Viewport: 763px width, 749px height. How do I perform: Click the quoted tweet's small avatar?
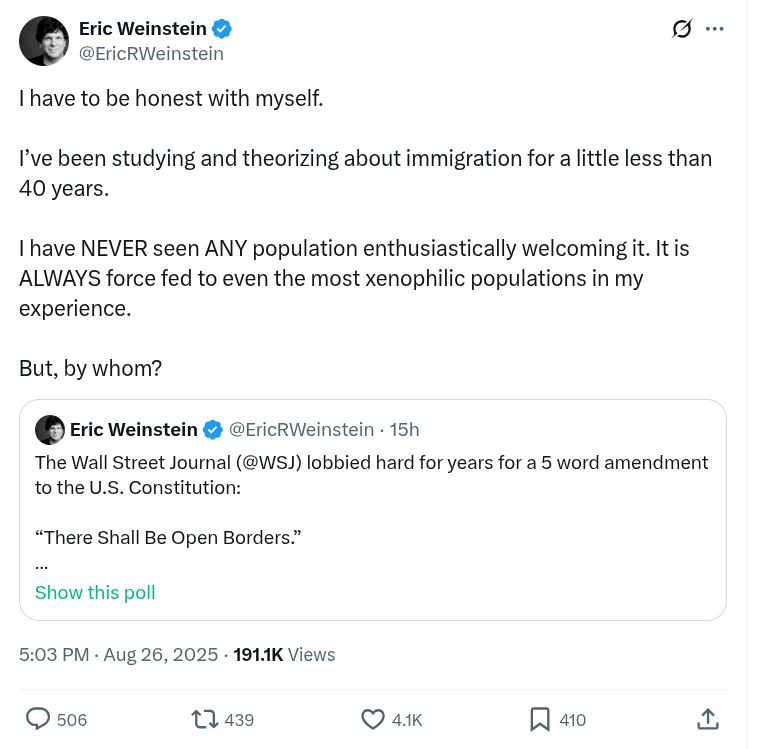(50, 430)
